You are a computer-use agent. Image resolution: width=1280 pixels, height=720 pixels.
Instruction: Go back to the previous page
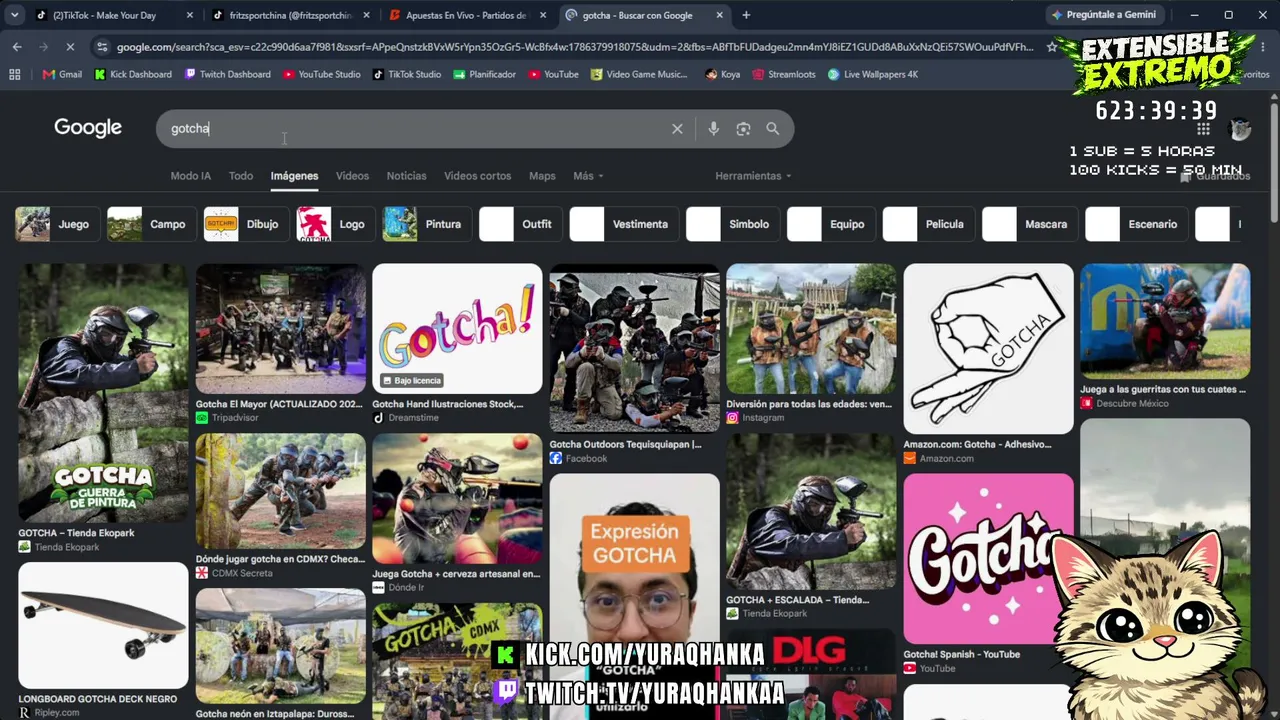tap(17, 47)
